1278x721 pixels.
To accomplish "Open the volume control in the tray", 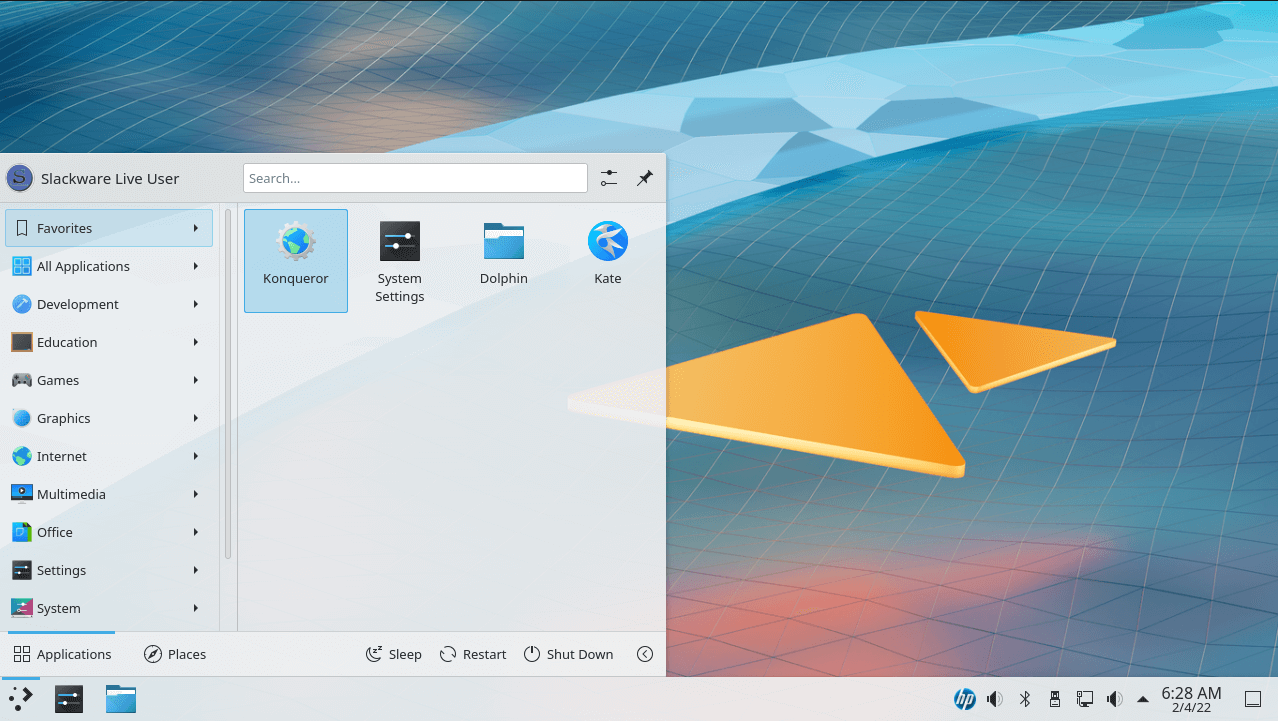I will click(x=994, y=699).
